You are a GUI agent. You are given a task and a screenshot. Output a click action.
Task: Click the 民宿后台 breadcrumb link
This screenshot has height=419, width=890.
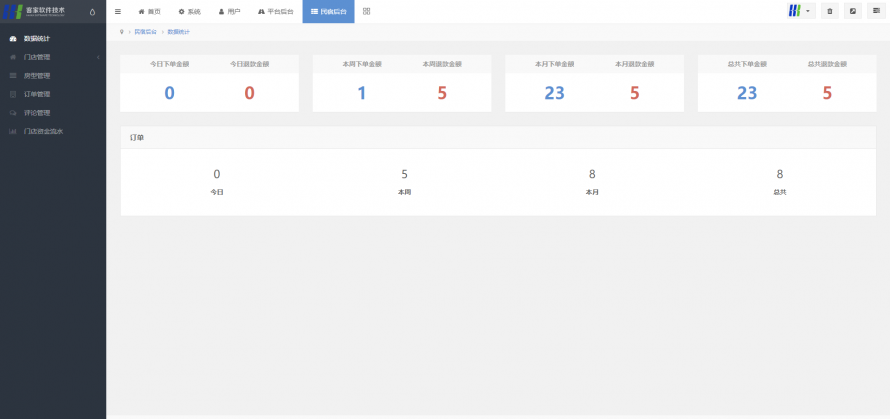pyautogui.click(x=145, y=32)
